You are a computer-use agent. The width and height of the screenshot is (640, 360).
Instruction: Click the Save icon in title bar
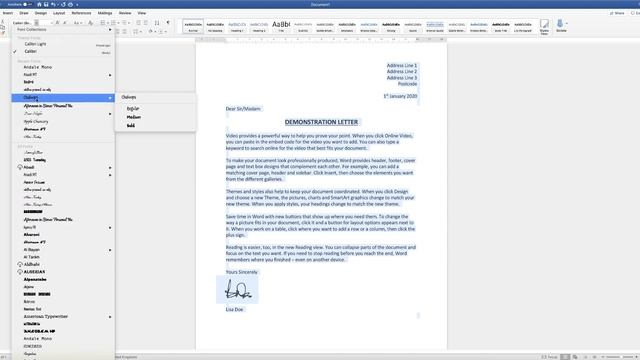(46, 4)
